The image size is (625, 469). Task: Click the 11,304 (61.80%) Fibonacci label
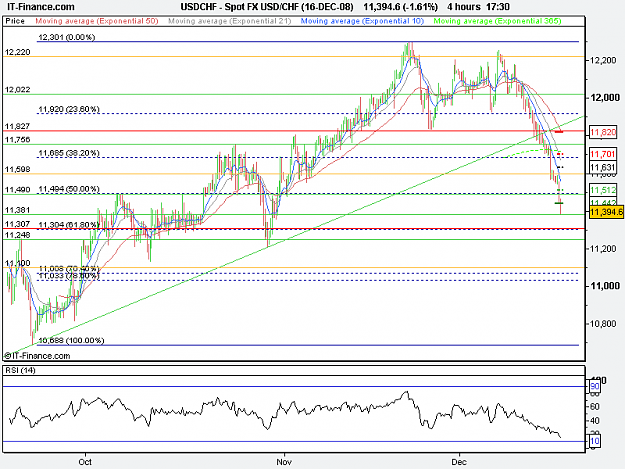coord(69,225)
